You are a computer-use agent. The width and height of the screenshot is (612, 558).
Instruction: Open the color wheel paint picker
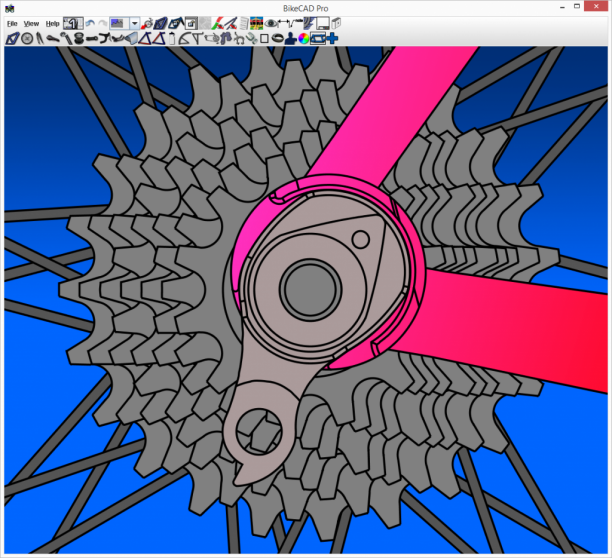click(303, 39)
